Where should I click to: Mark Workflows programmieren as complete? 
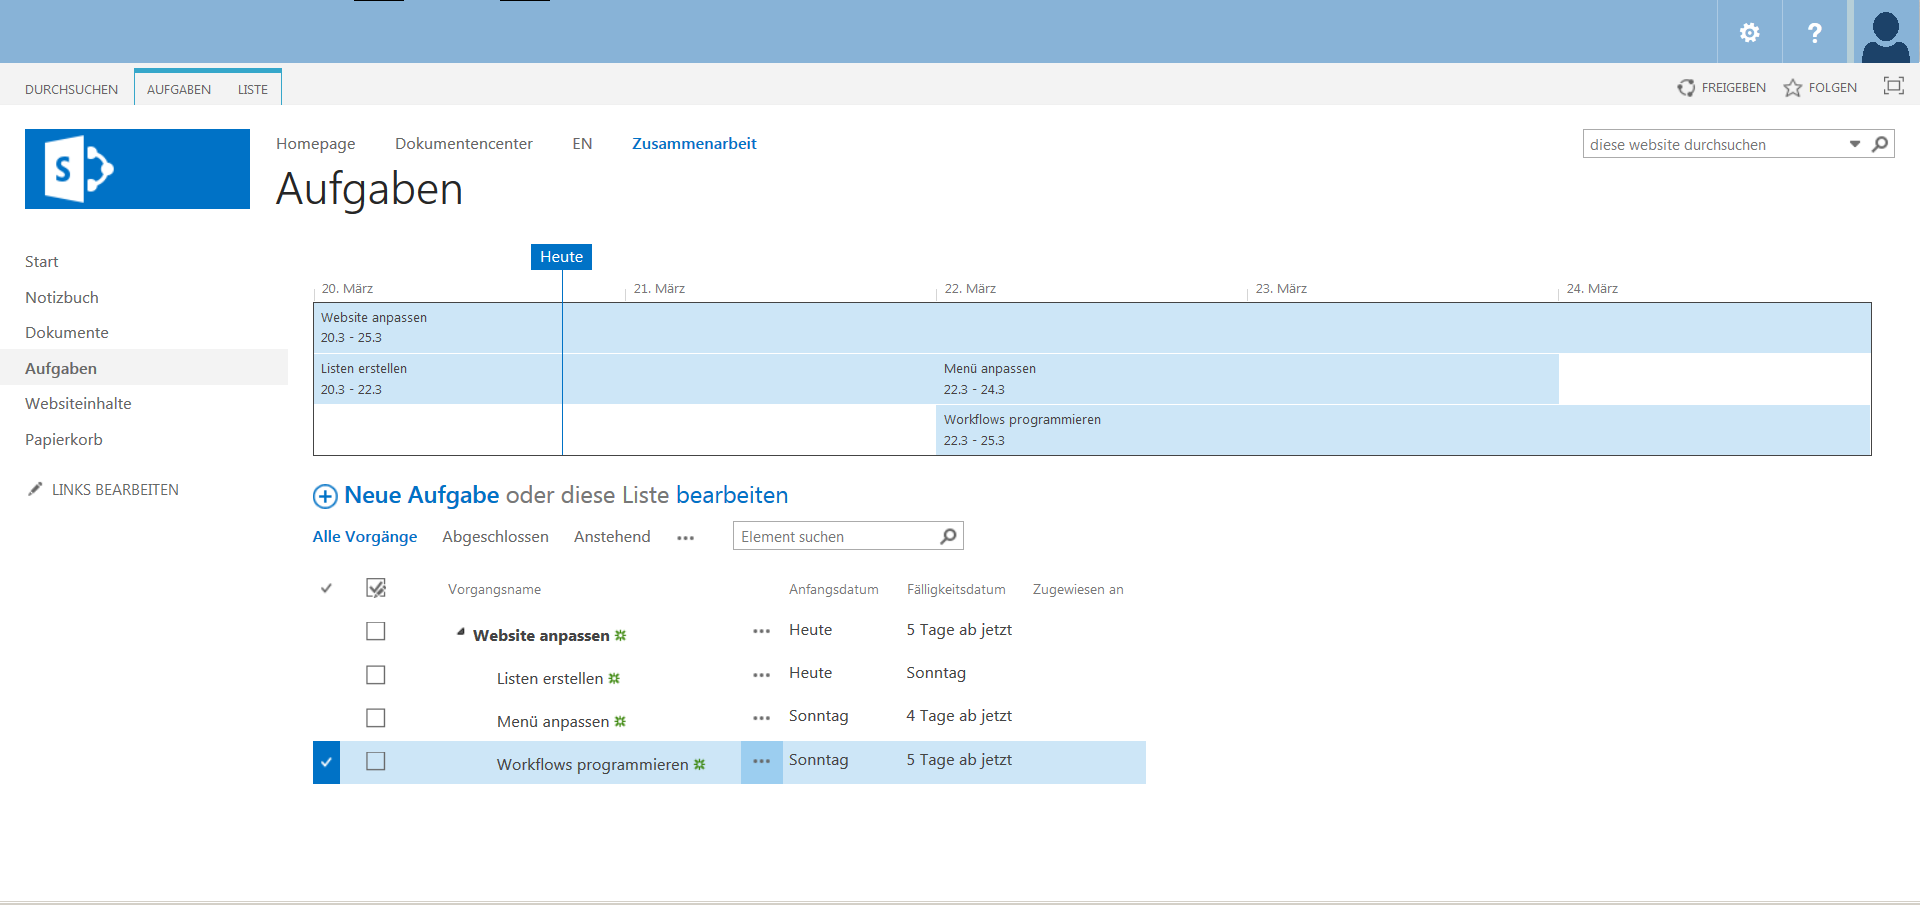click(x=376, y=762)
